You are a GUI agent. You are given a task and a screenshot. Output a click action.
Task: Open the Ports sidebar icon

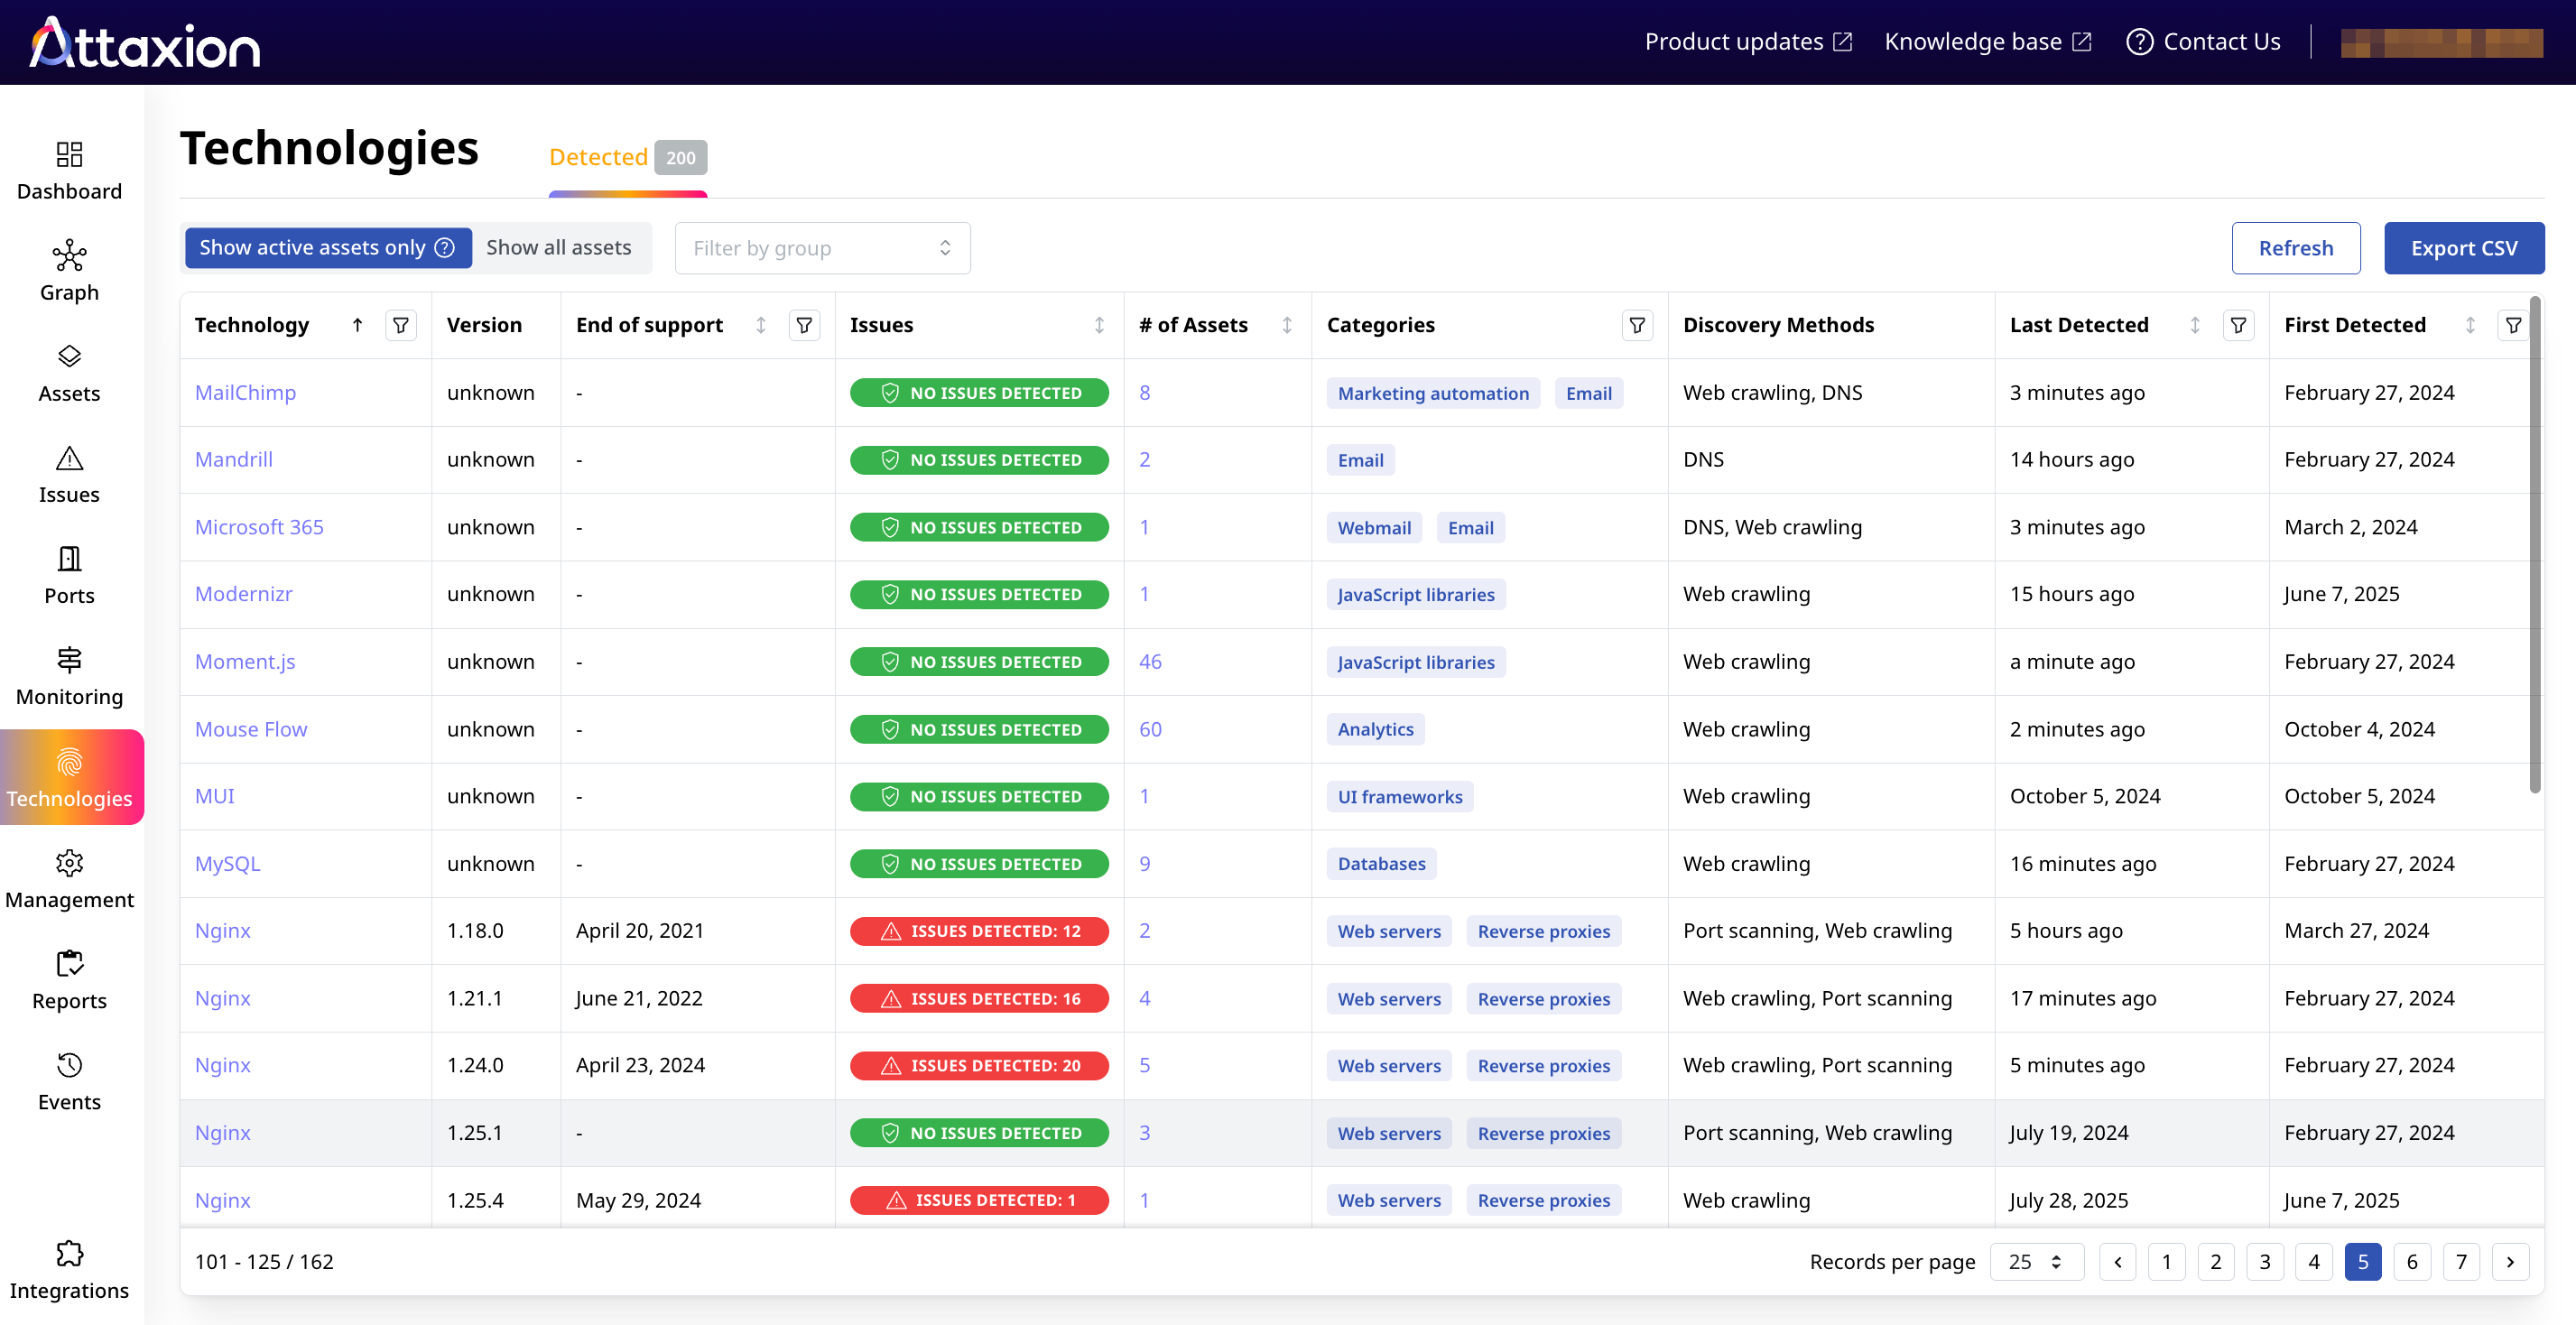click(69, 559)
